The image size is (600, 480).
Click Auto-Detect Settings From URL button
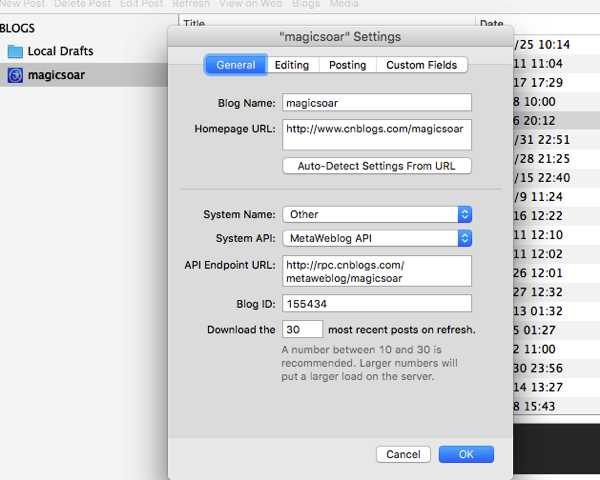[377, 166]
